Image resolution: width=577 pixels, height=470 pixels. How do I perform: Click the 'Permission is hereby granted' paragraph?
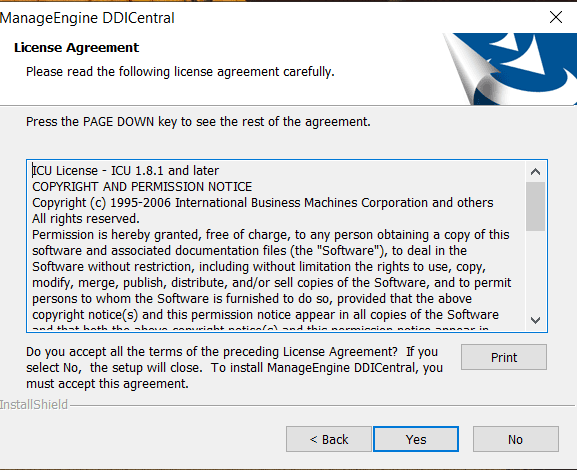[x=272, y=275]
